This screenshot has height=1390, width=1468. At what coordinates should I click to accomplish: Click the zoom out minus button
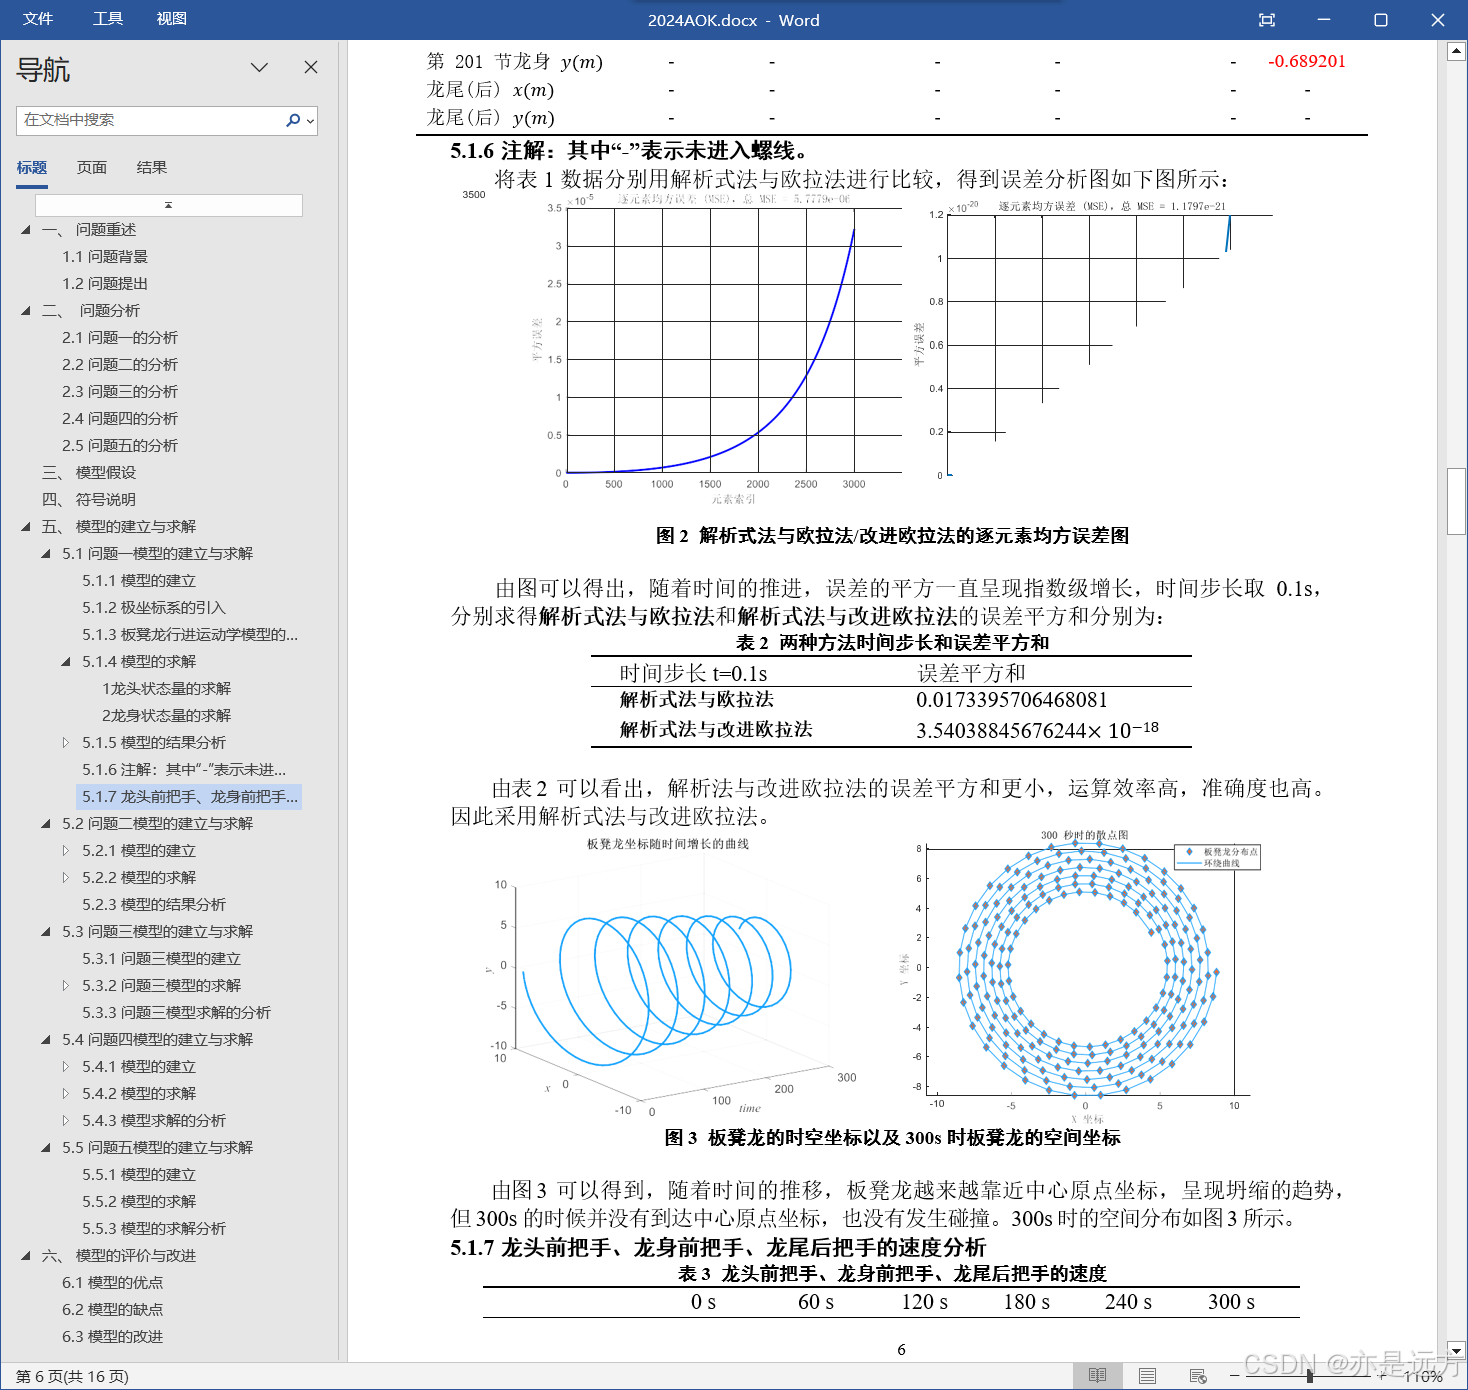(x=1235, y=1377)
